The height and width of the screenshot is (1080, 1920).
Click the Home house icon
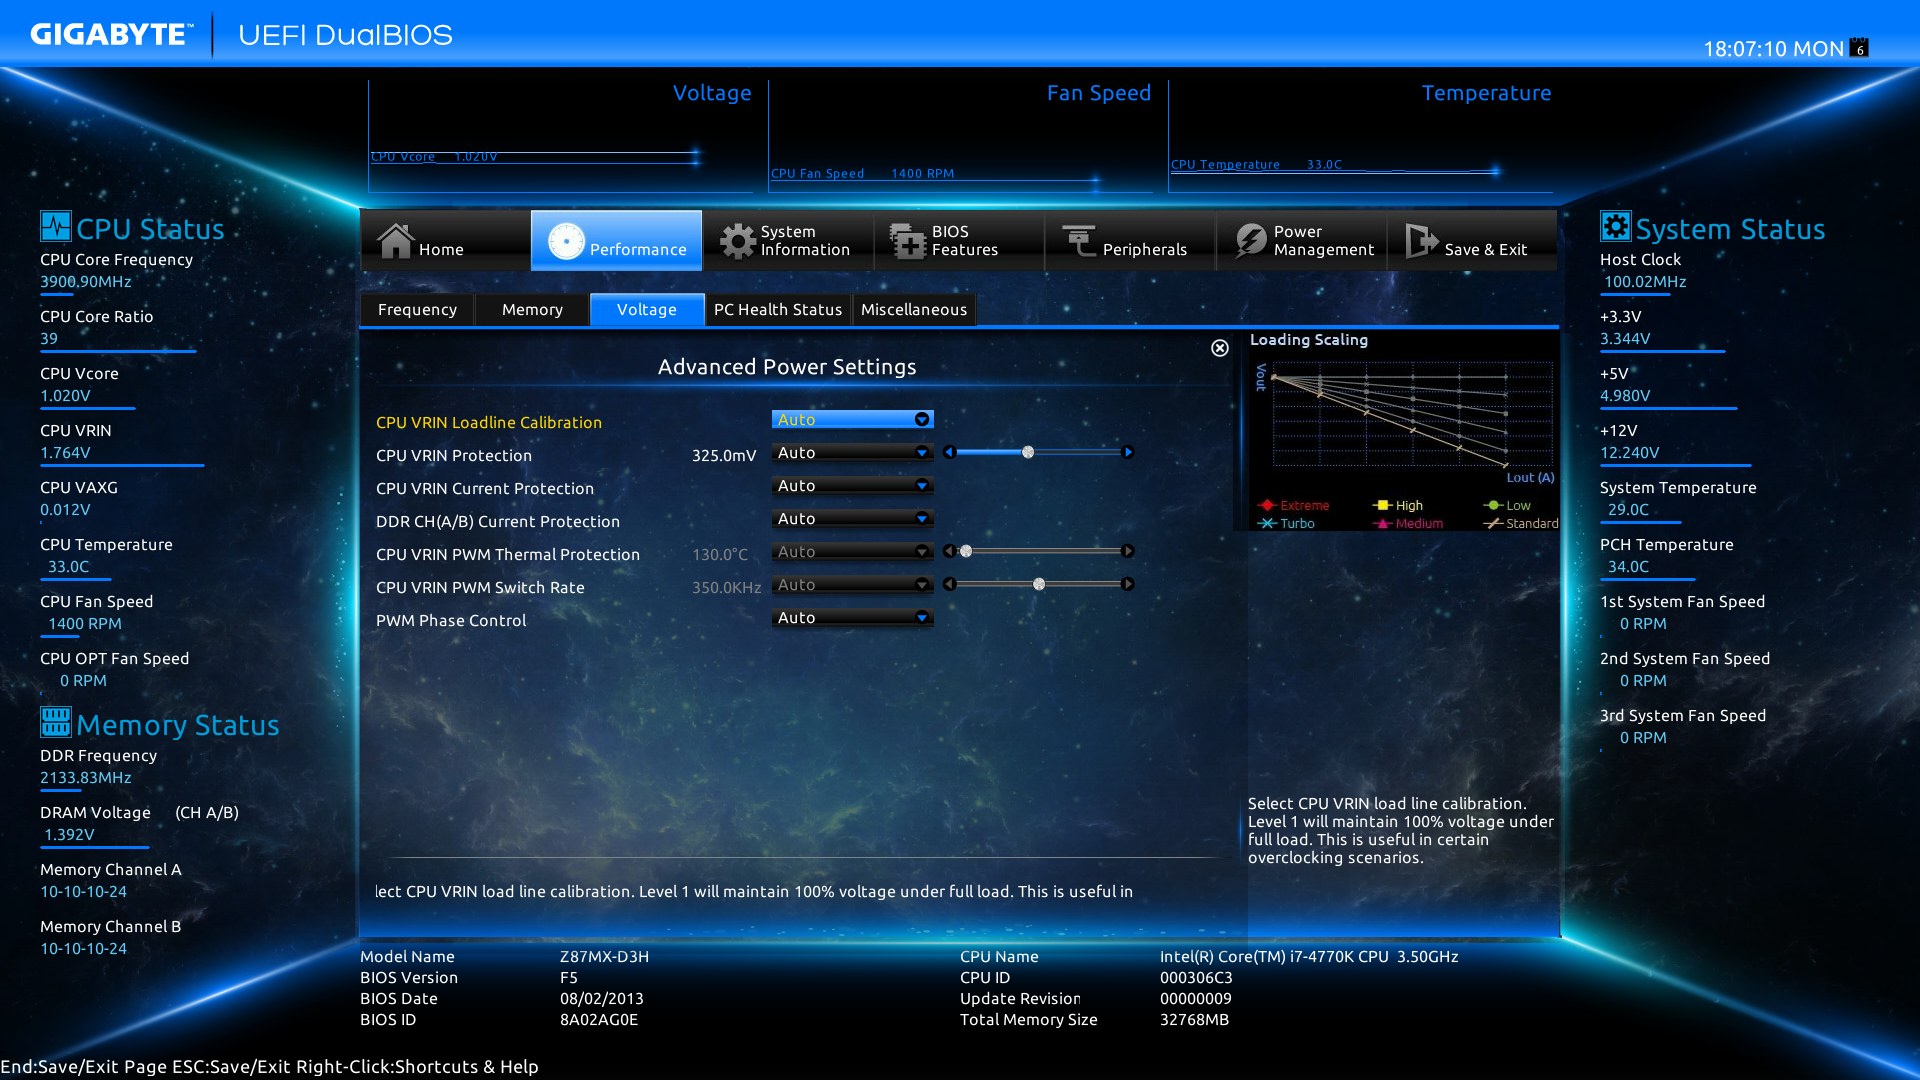pyautogui.click(x=395, y=241)
